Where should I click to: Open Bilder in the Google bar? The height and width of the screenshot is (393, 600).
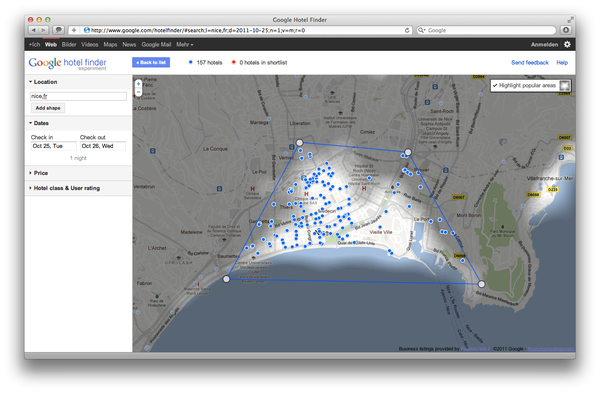tap(69, 44)
